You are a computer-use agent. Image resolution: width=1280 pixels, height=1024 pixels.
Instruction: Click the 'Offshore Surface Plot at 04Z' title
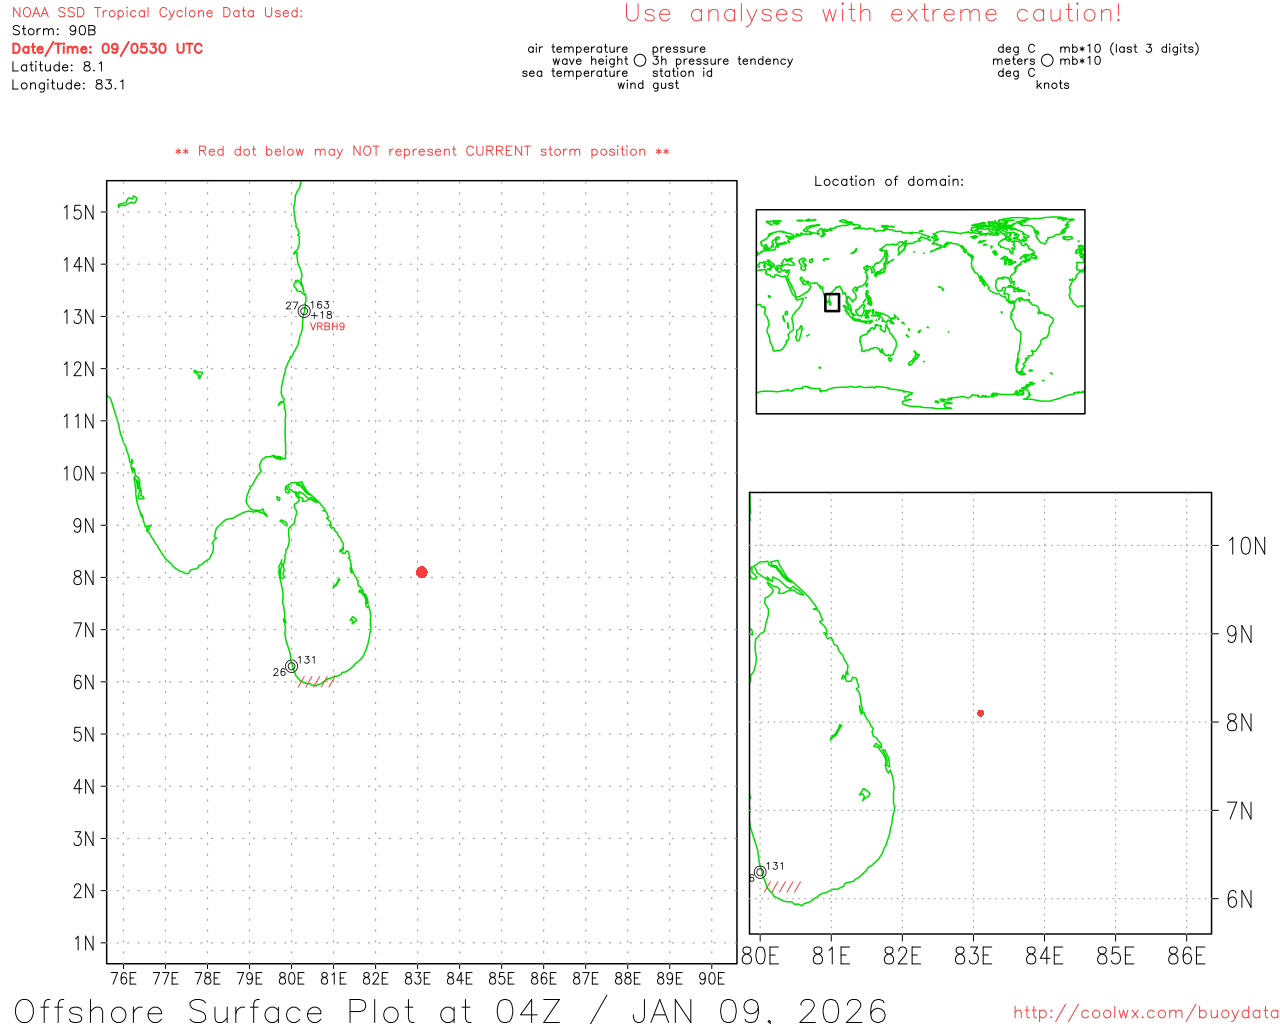tap(450, 1010)
